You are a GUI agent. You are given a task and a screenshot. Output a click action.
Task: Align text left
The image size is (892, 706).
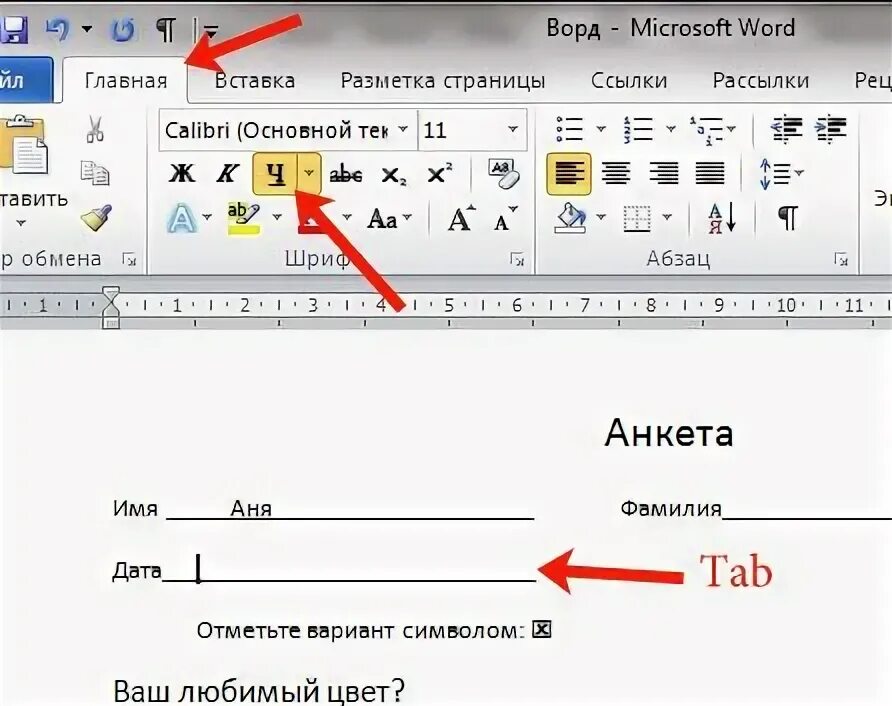pyautogui.click(x=569, y=174)
